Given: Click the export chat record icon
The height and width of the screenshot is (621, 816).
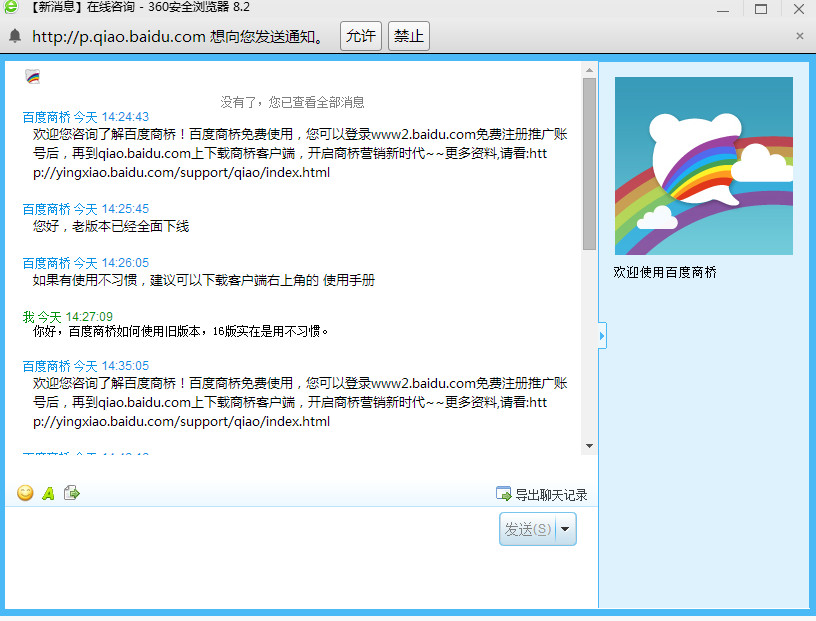Looking at the screenshot, I should tap(503, 493).
